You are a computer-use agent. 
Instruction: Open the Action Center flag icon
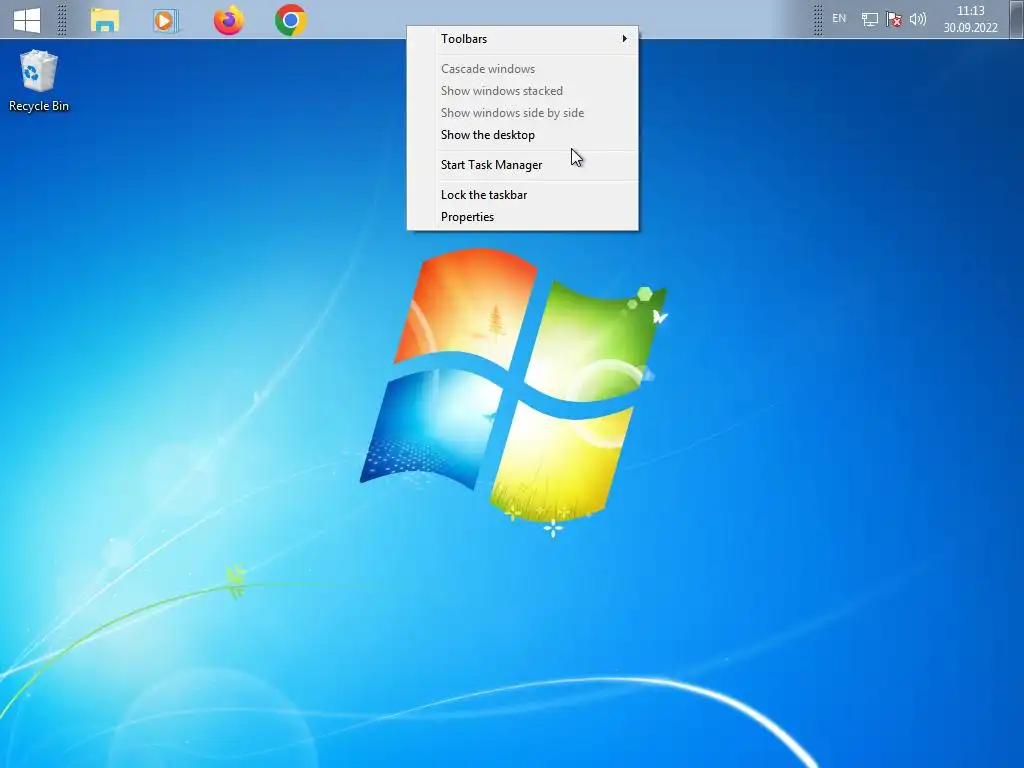pos(893,20)
